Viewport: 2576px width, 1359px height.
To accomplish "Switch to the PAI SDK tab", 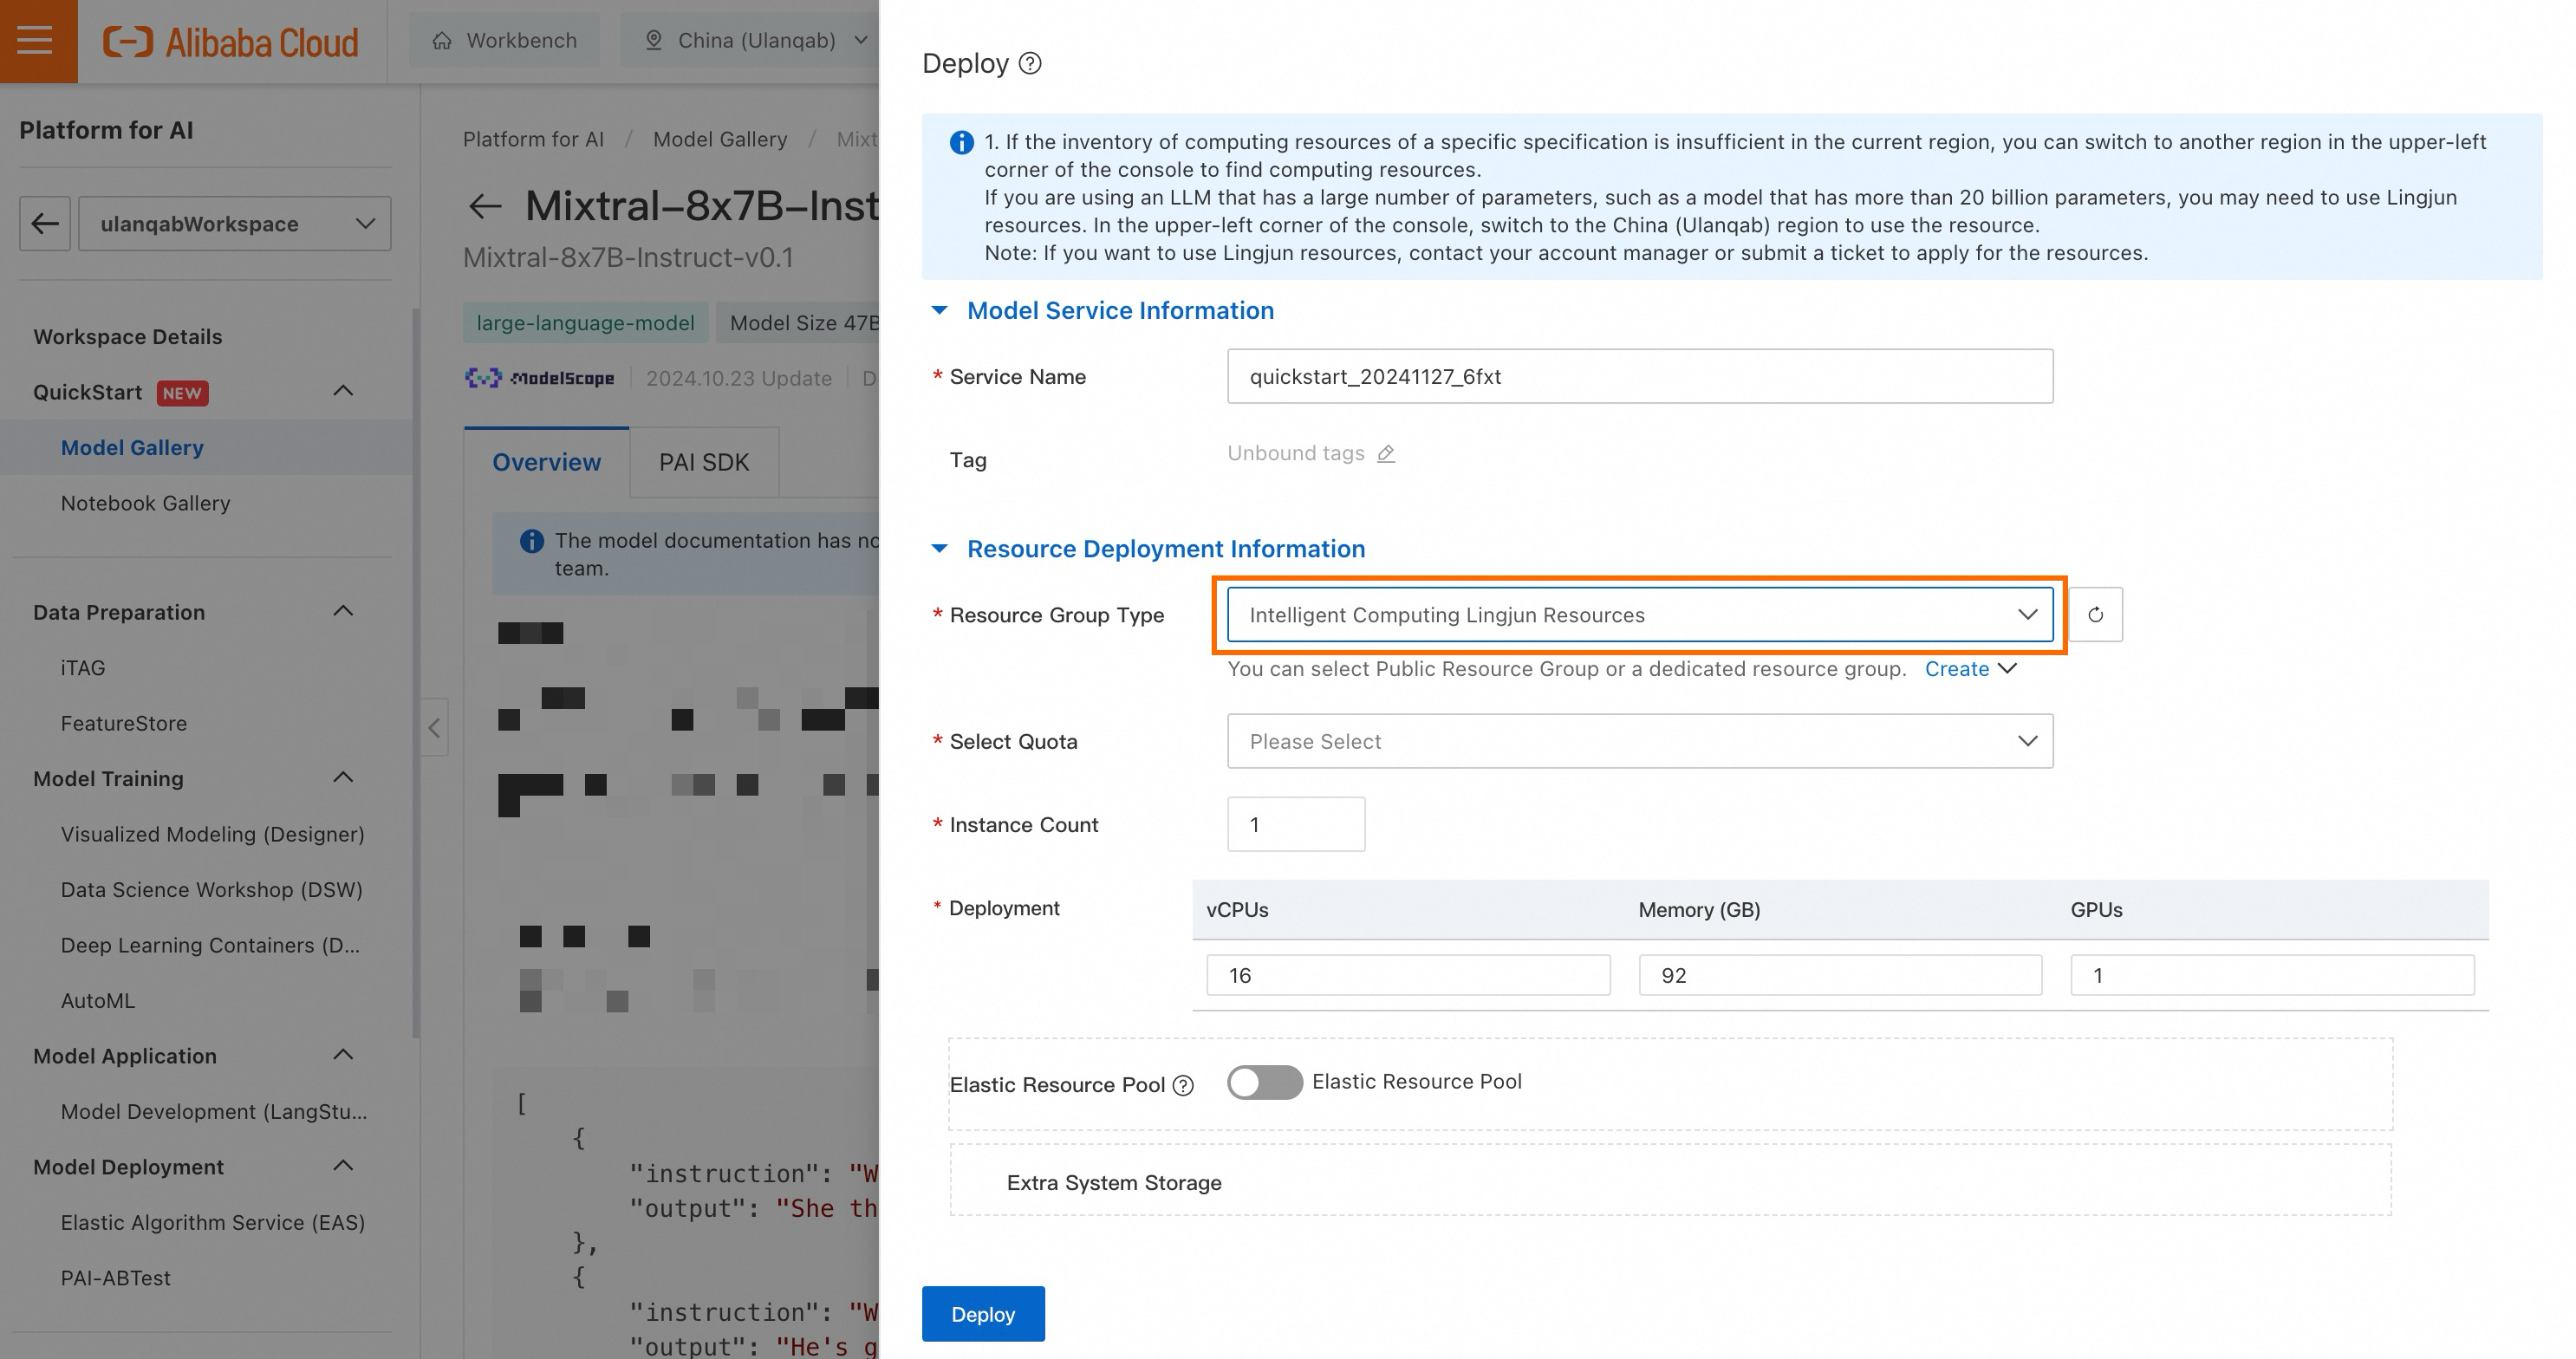I will pyautogui.click(x=704, y=462).
